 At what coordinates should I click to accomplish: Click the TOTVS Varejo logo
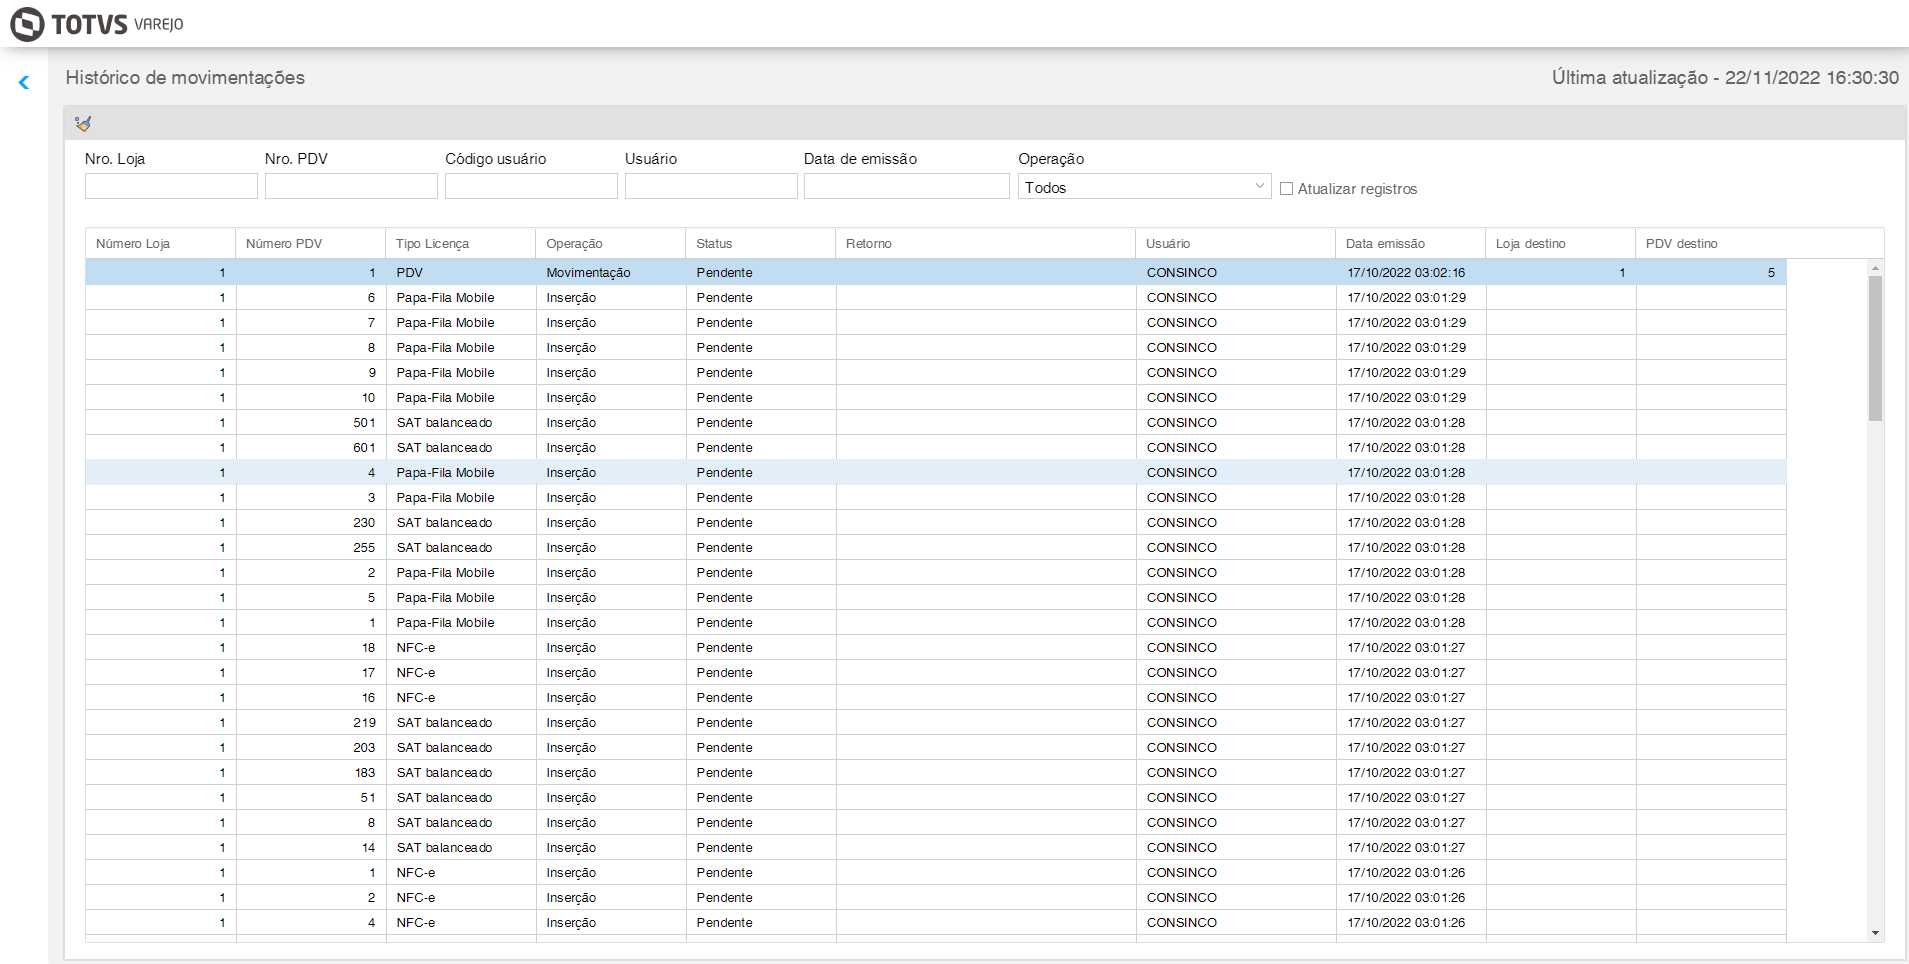pyautogui.click(x=97, y=24)
